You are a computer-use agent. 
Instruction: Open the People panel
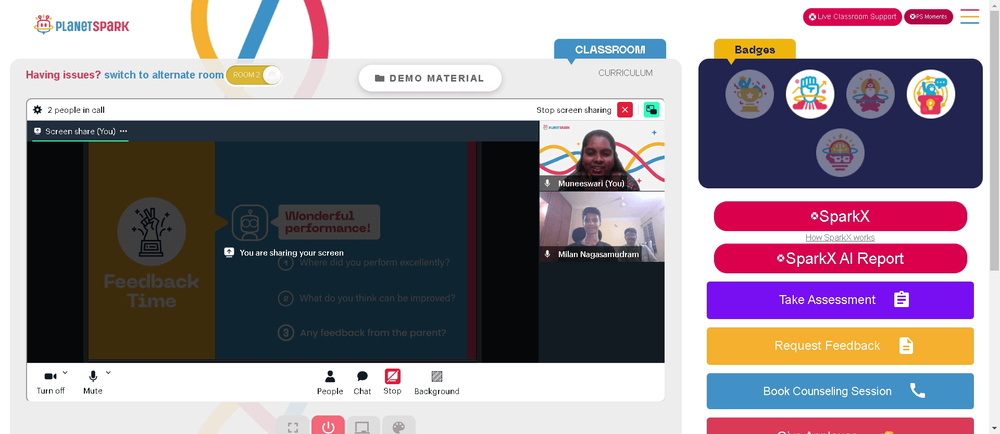[330, 382]
